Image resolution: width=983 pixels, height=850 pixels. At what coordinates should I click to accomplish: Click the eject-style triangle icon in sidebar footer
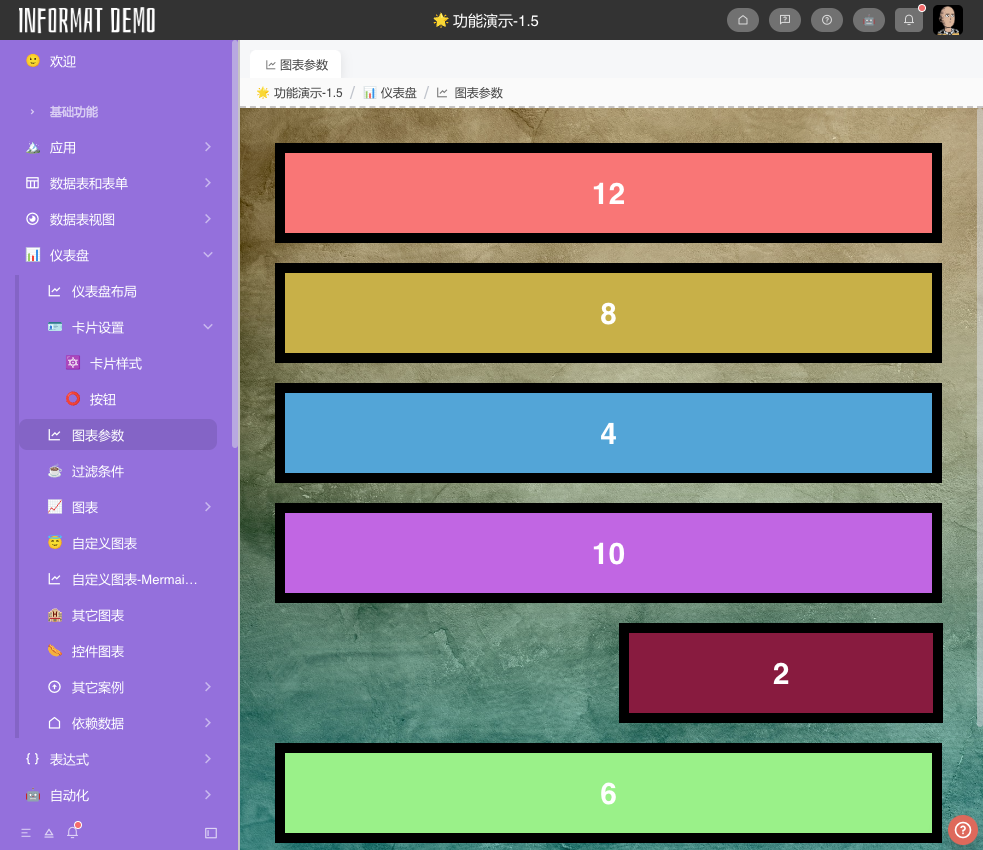(49, 832)
